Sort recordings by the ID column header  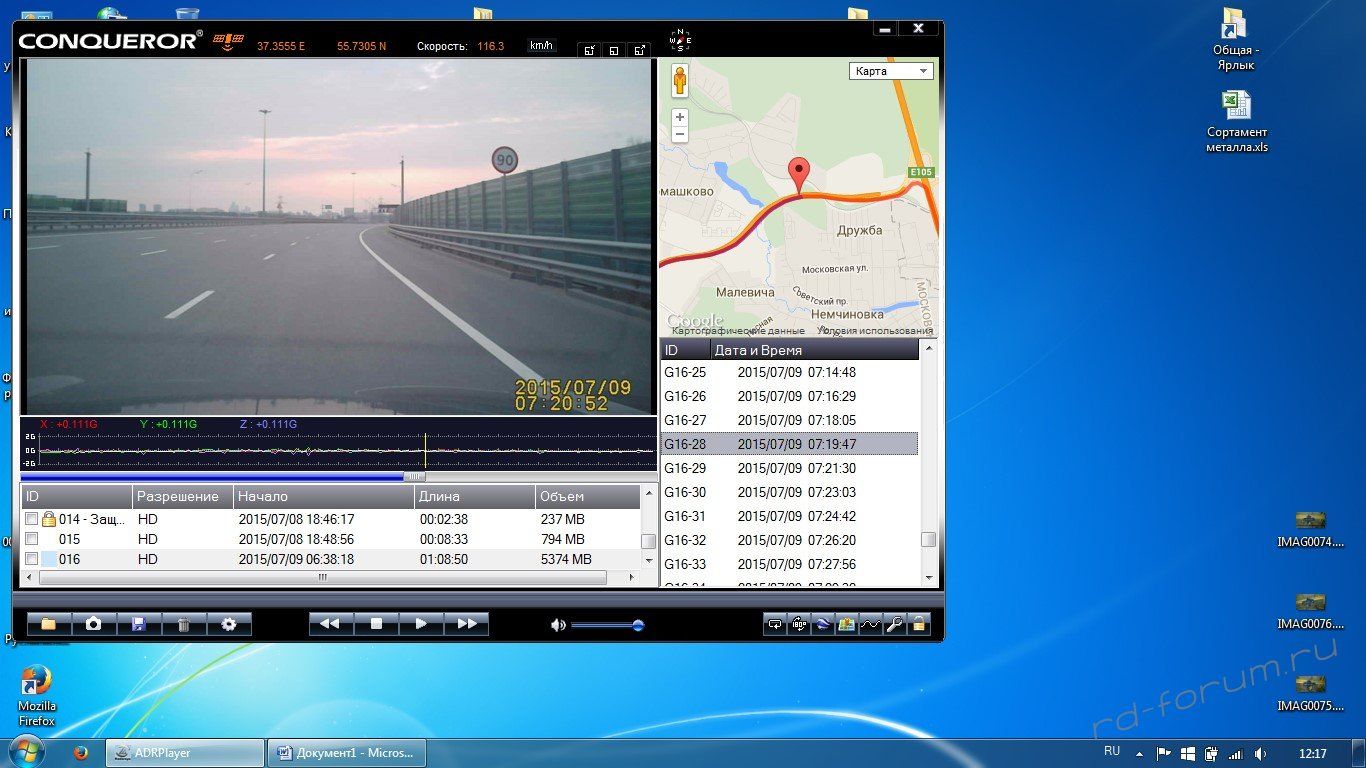pyautogui.click(x=76, y=496)
